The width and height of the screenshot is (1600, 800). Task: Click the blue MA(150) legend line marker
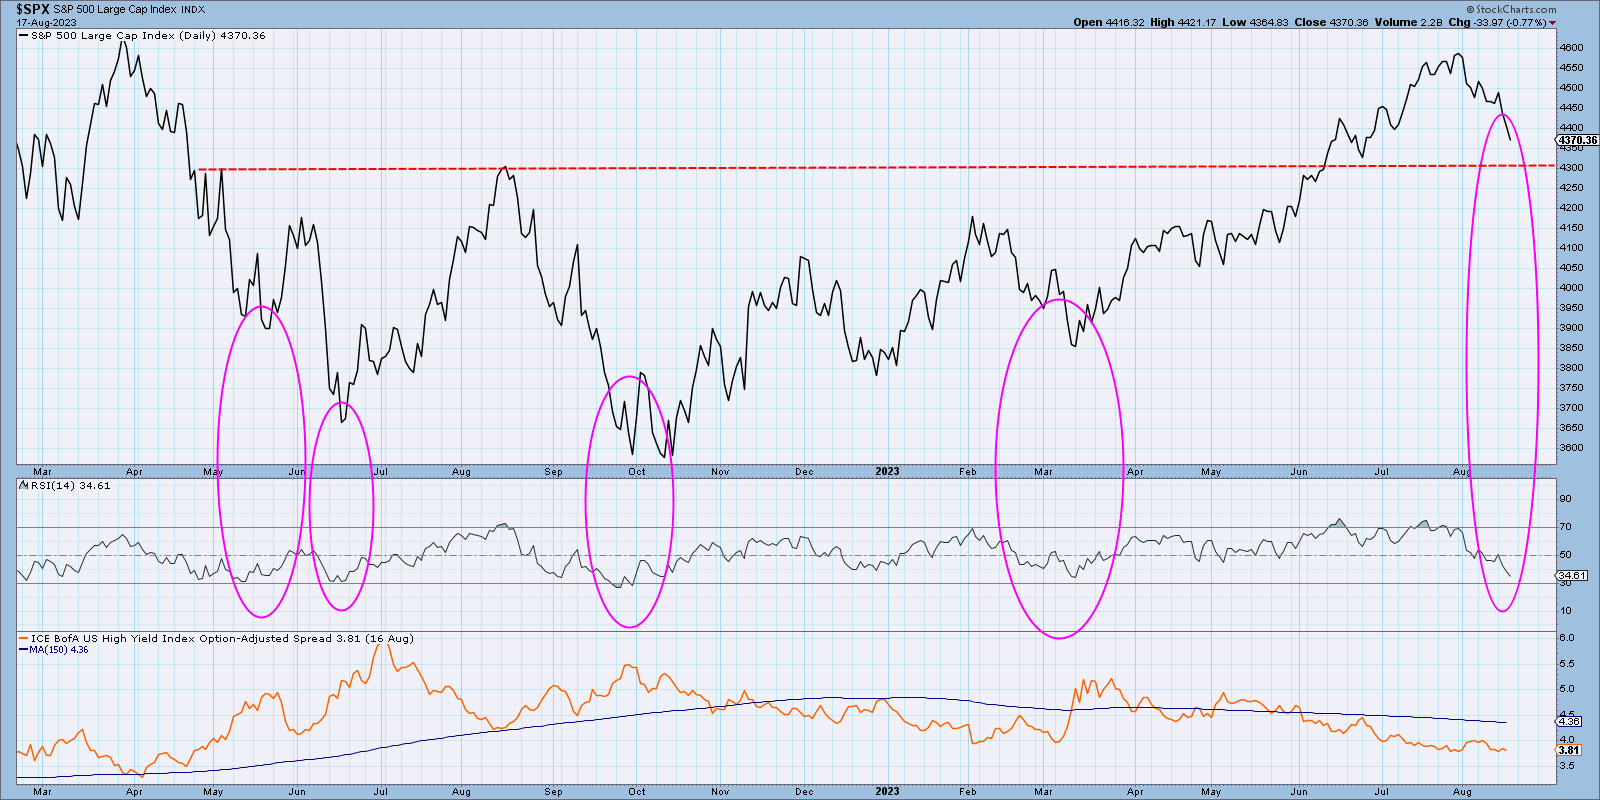[x=24, y=650]
